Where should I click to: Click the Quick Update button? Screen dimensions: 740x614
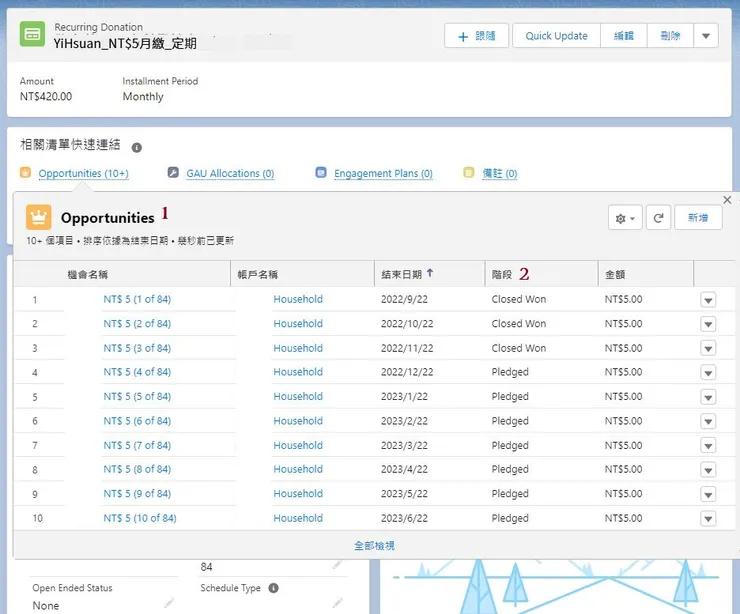[x=556, y=36]
